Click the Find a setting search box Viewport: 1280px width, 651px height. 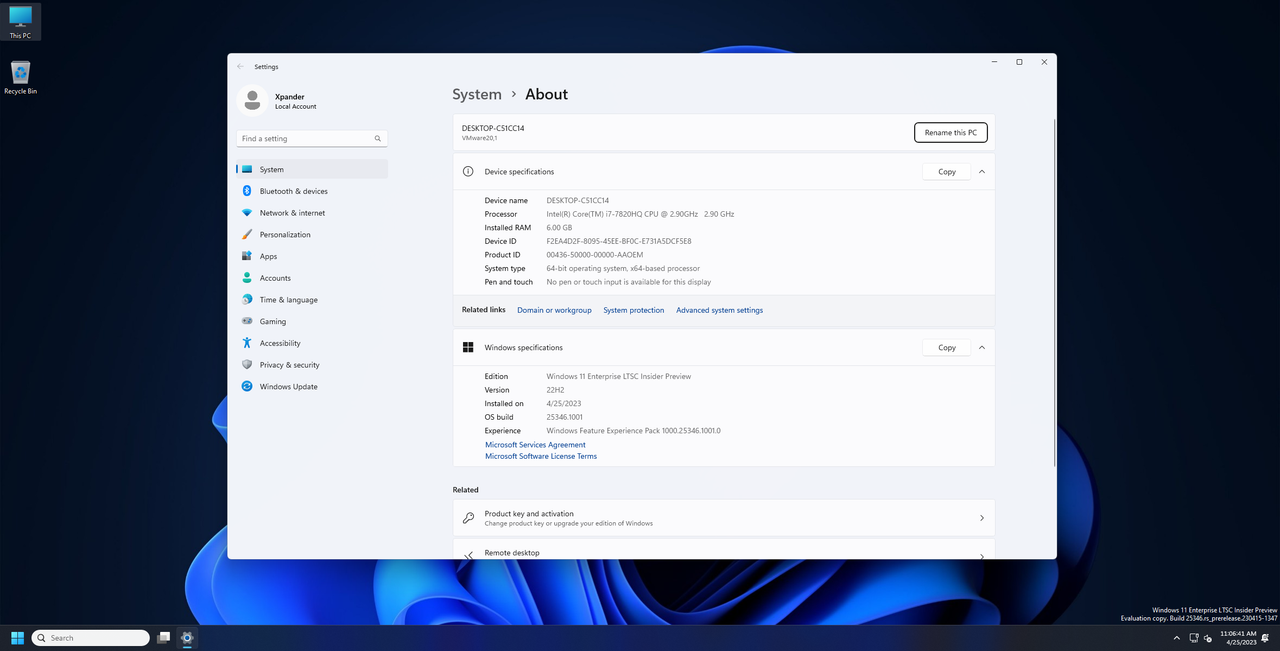pyautogui.click(x=312, y=139)
